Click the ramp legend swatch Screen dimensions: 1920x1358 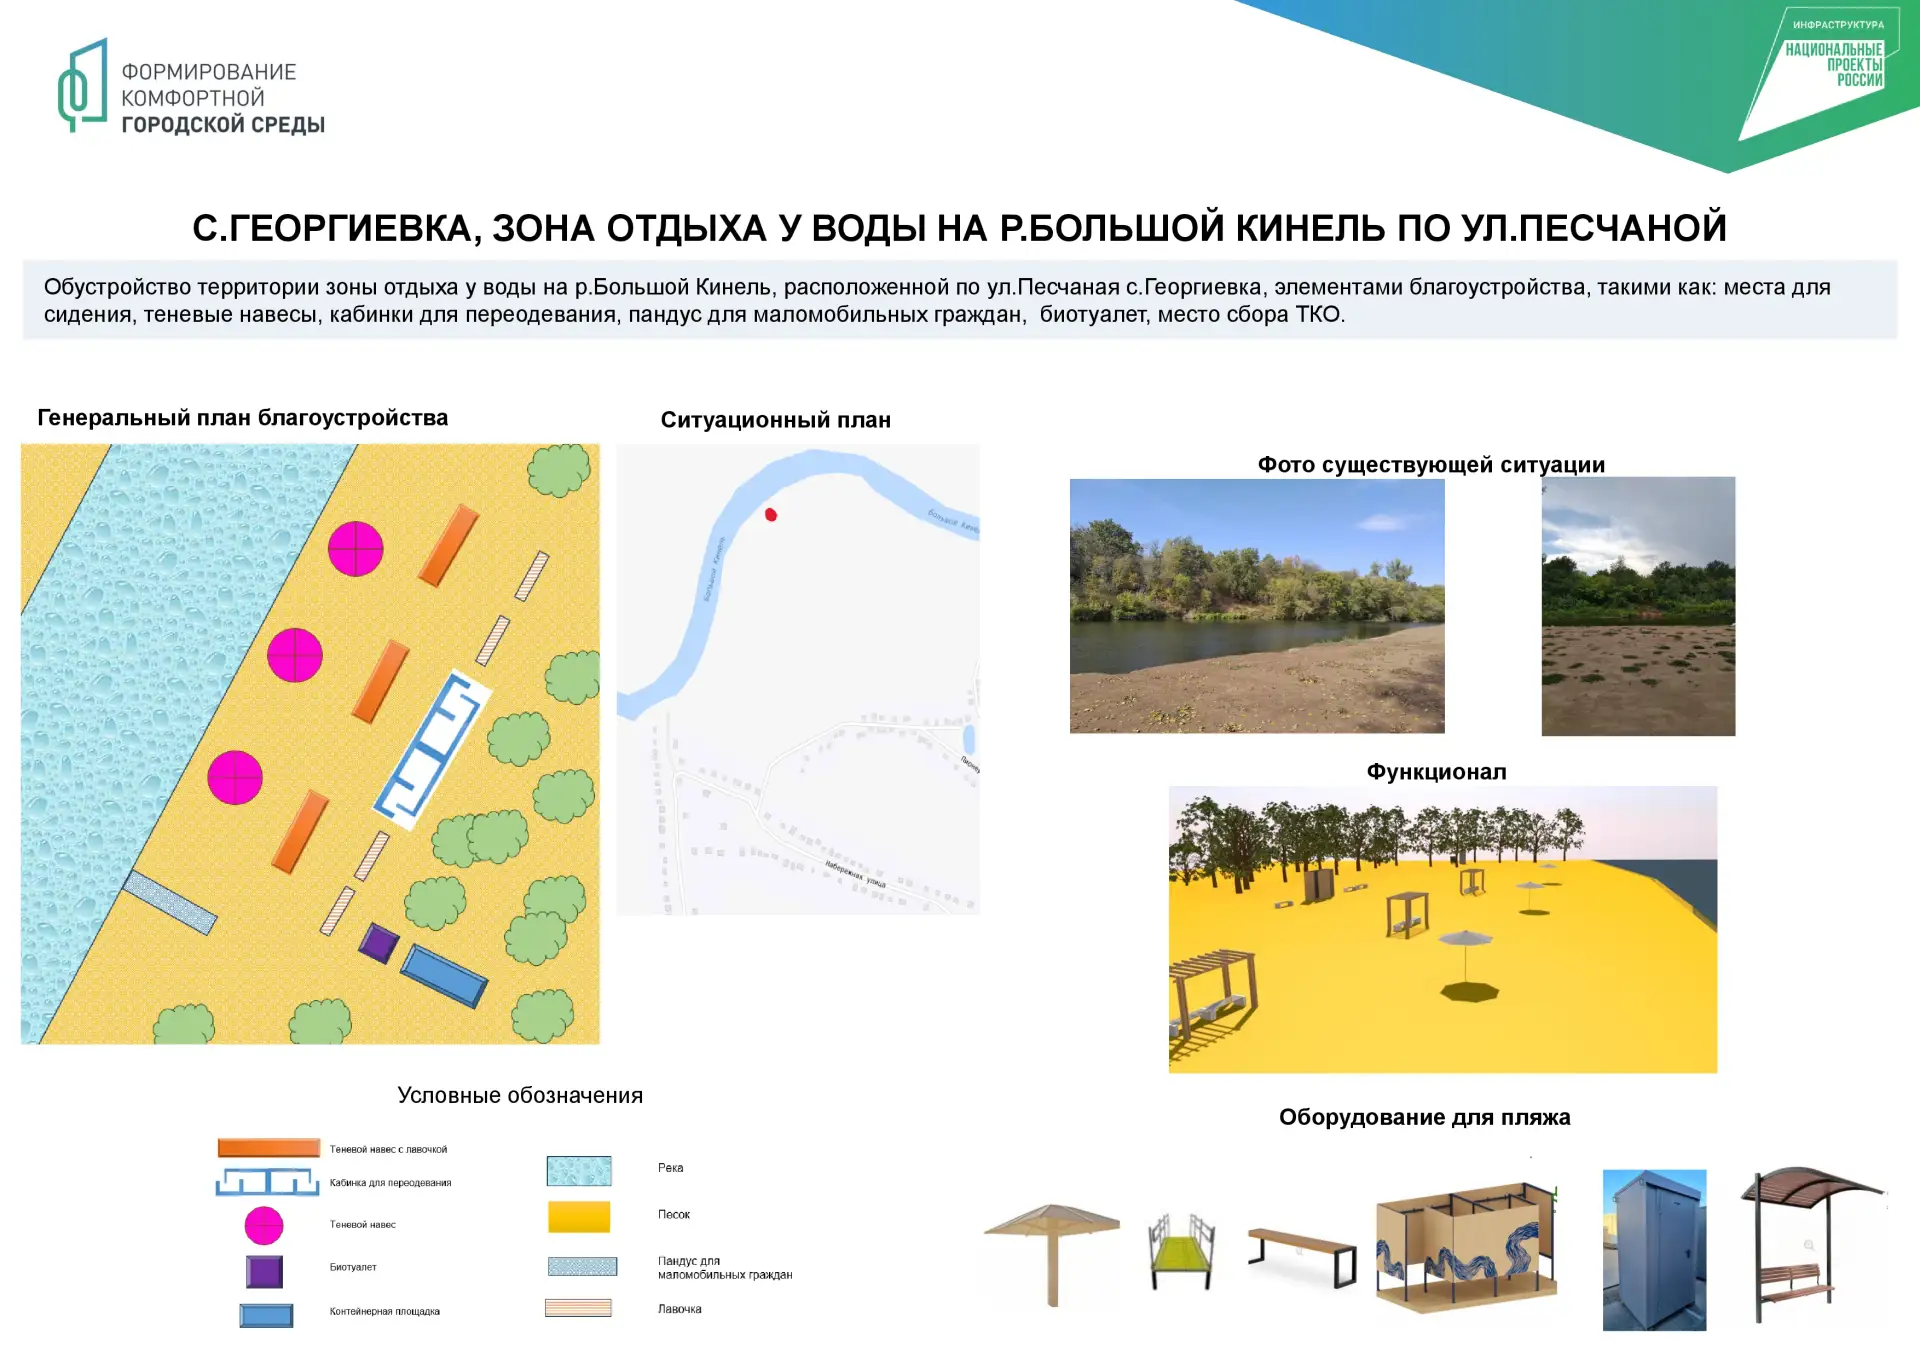(582, 1266)
